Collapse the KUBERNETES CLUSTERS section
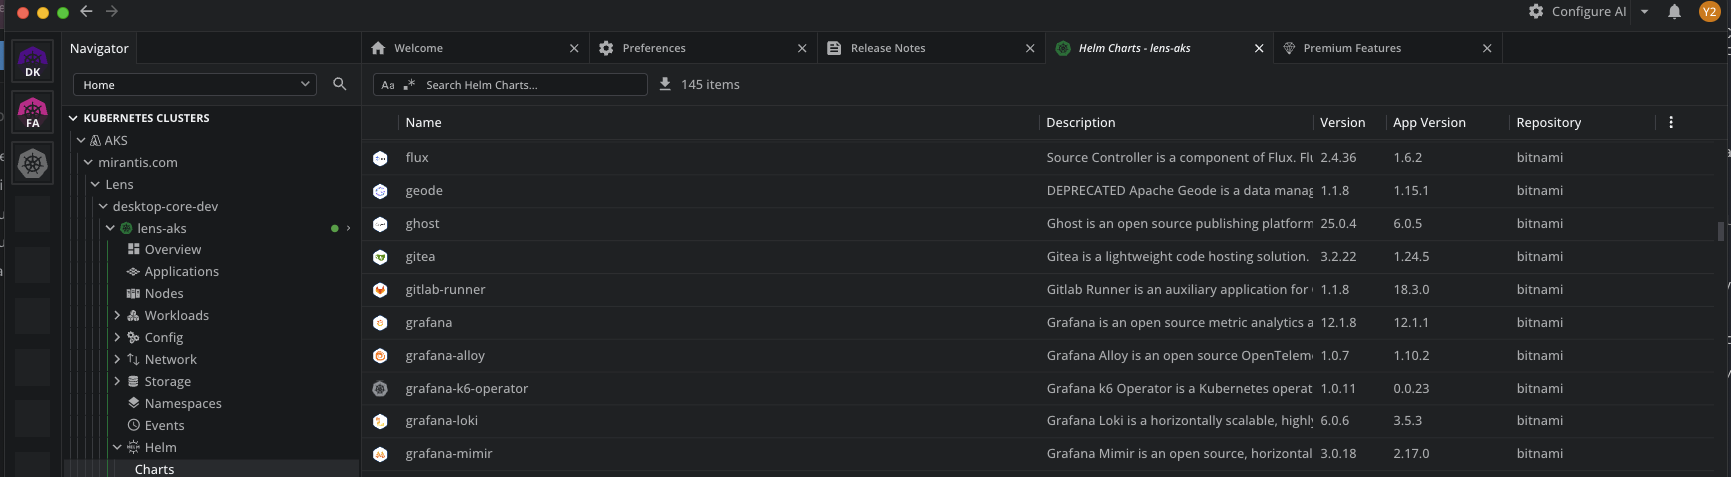This screenshot has height=477, width=1731. click(73, 118)
